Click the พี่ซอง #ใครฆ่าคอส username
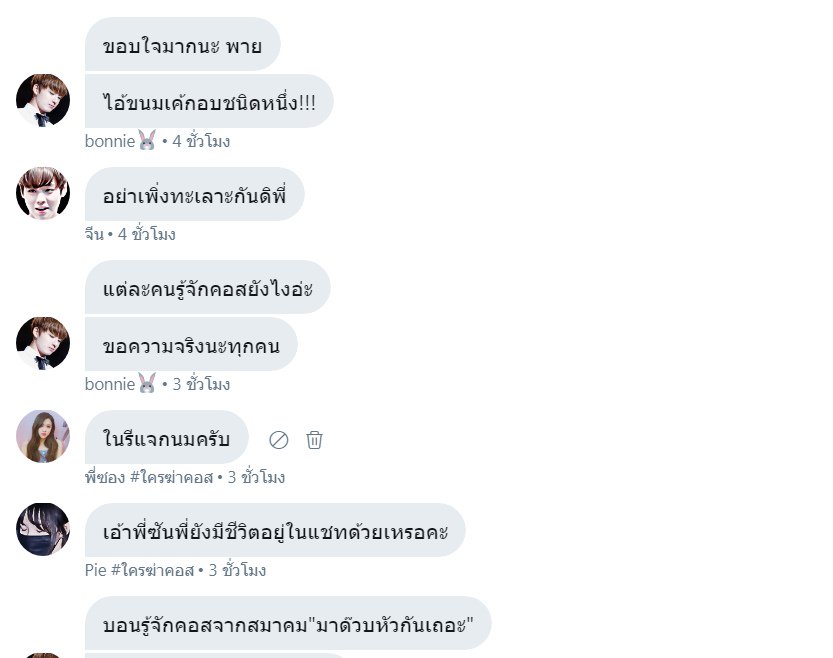This screenshot has width=833, height=658. 149,477
